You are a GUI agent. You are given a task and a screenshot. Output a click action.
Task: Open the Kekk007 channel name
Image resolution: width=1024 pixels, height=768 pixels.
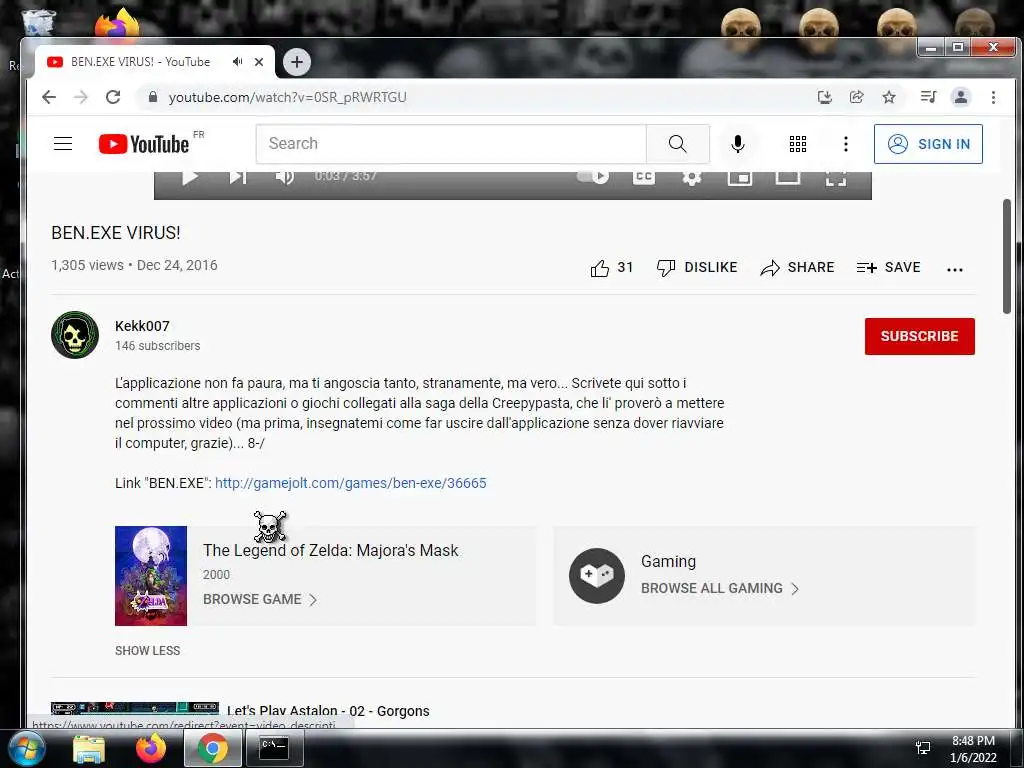[142, 326]
